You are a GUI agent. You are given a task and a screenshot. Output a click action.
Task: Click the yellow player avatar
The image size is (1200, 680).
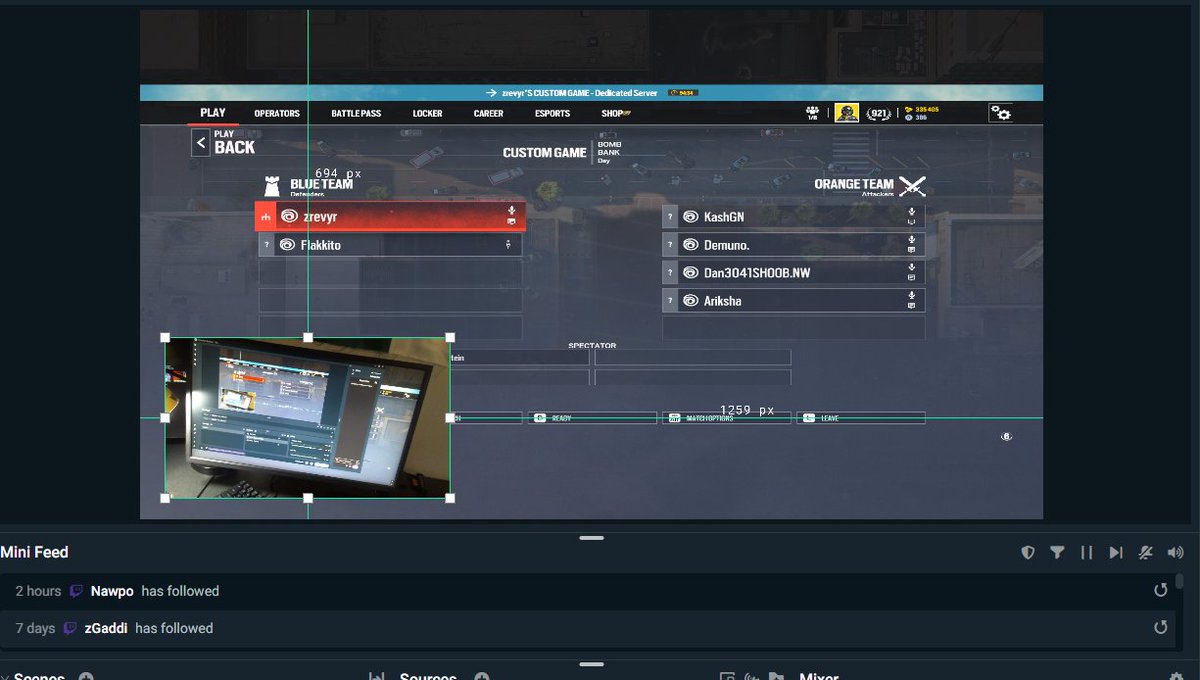click(847, 113)
